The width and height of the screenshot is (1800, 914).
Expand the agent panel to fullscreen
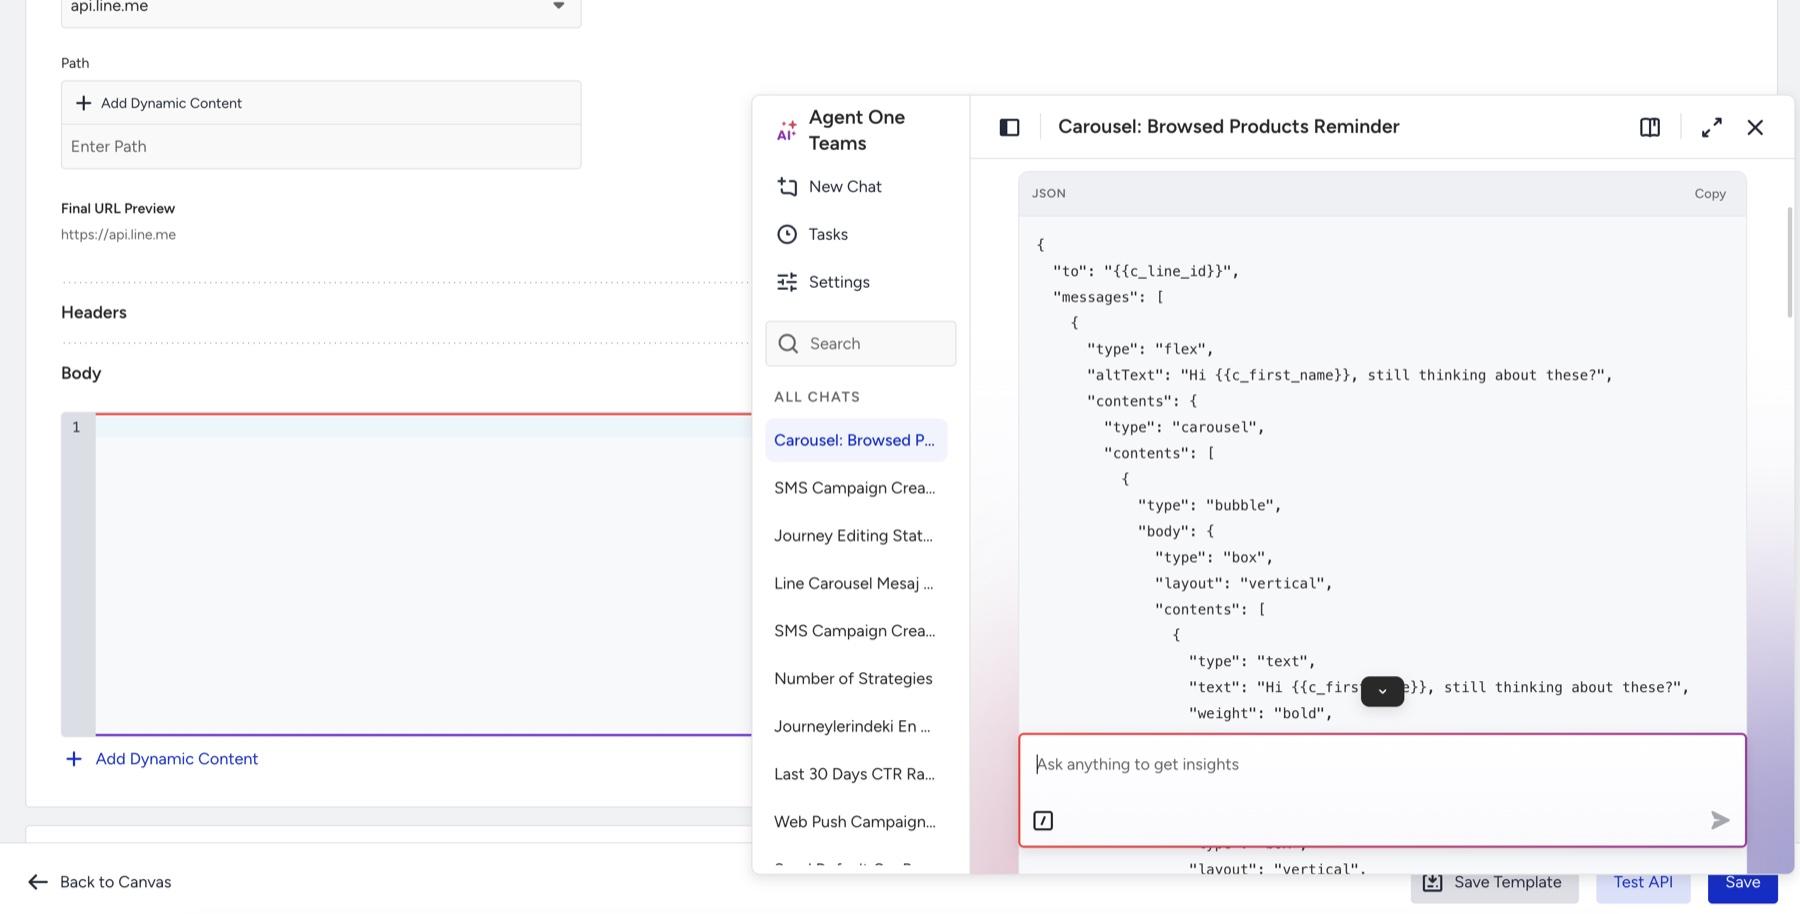pyautogui.click(x=1712, y=127)
